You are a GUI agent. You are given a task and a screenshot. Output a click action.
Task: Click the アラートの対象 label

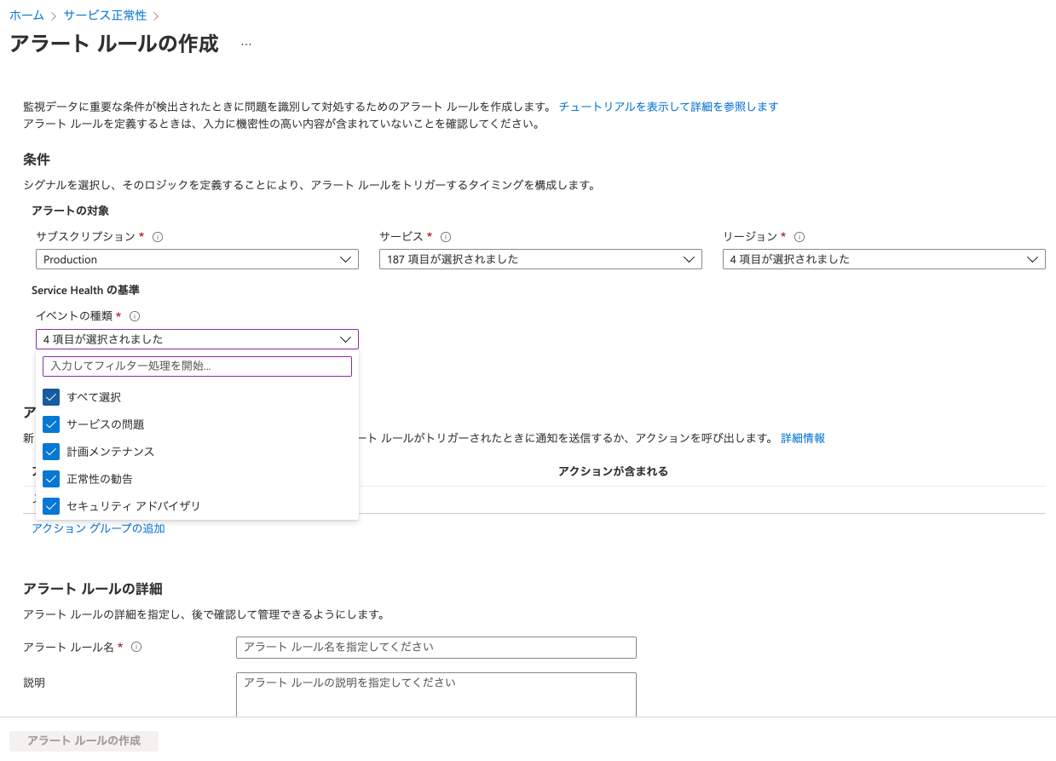click(x=70, y=211)
